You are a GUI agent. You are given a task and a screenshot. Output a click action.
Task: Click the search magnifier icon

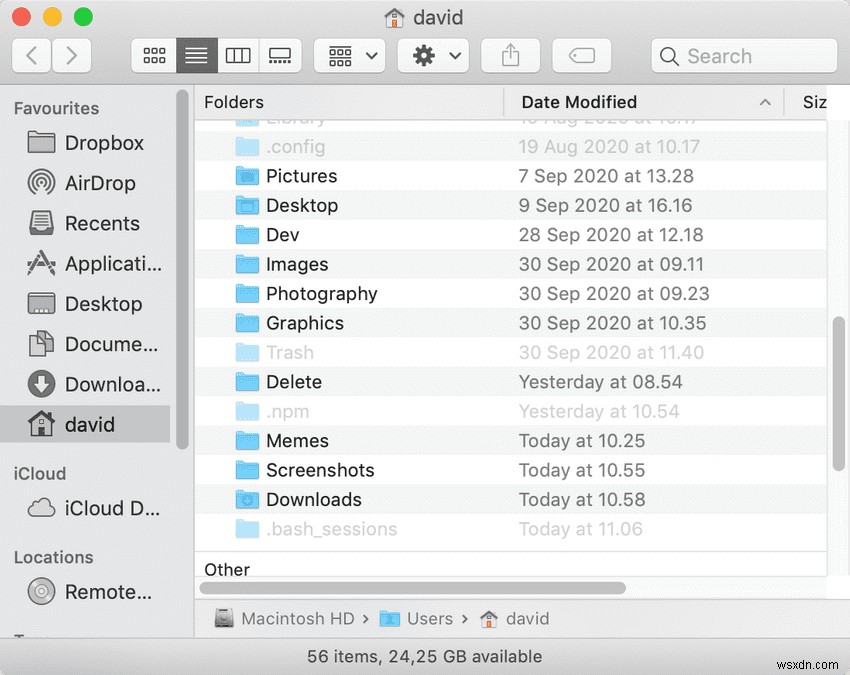click(x=669, y=56)
